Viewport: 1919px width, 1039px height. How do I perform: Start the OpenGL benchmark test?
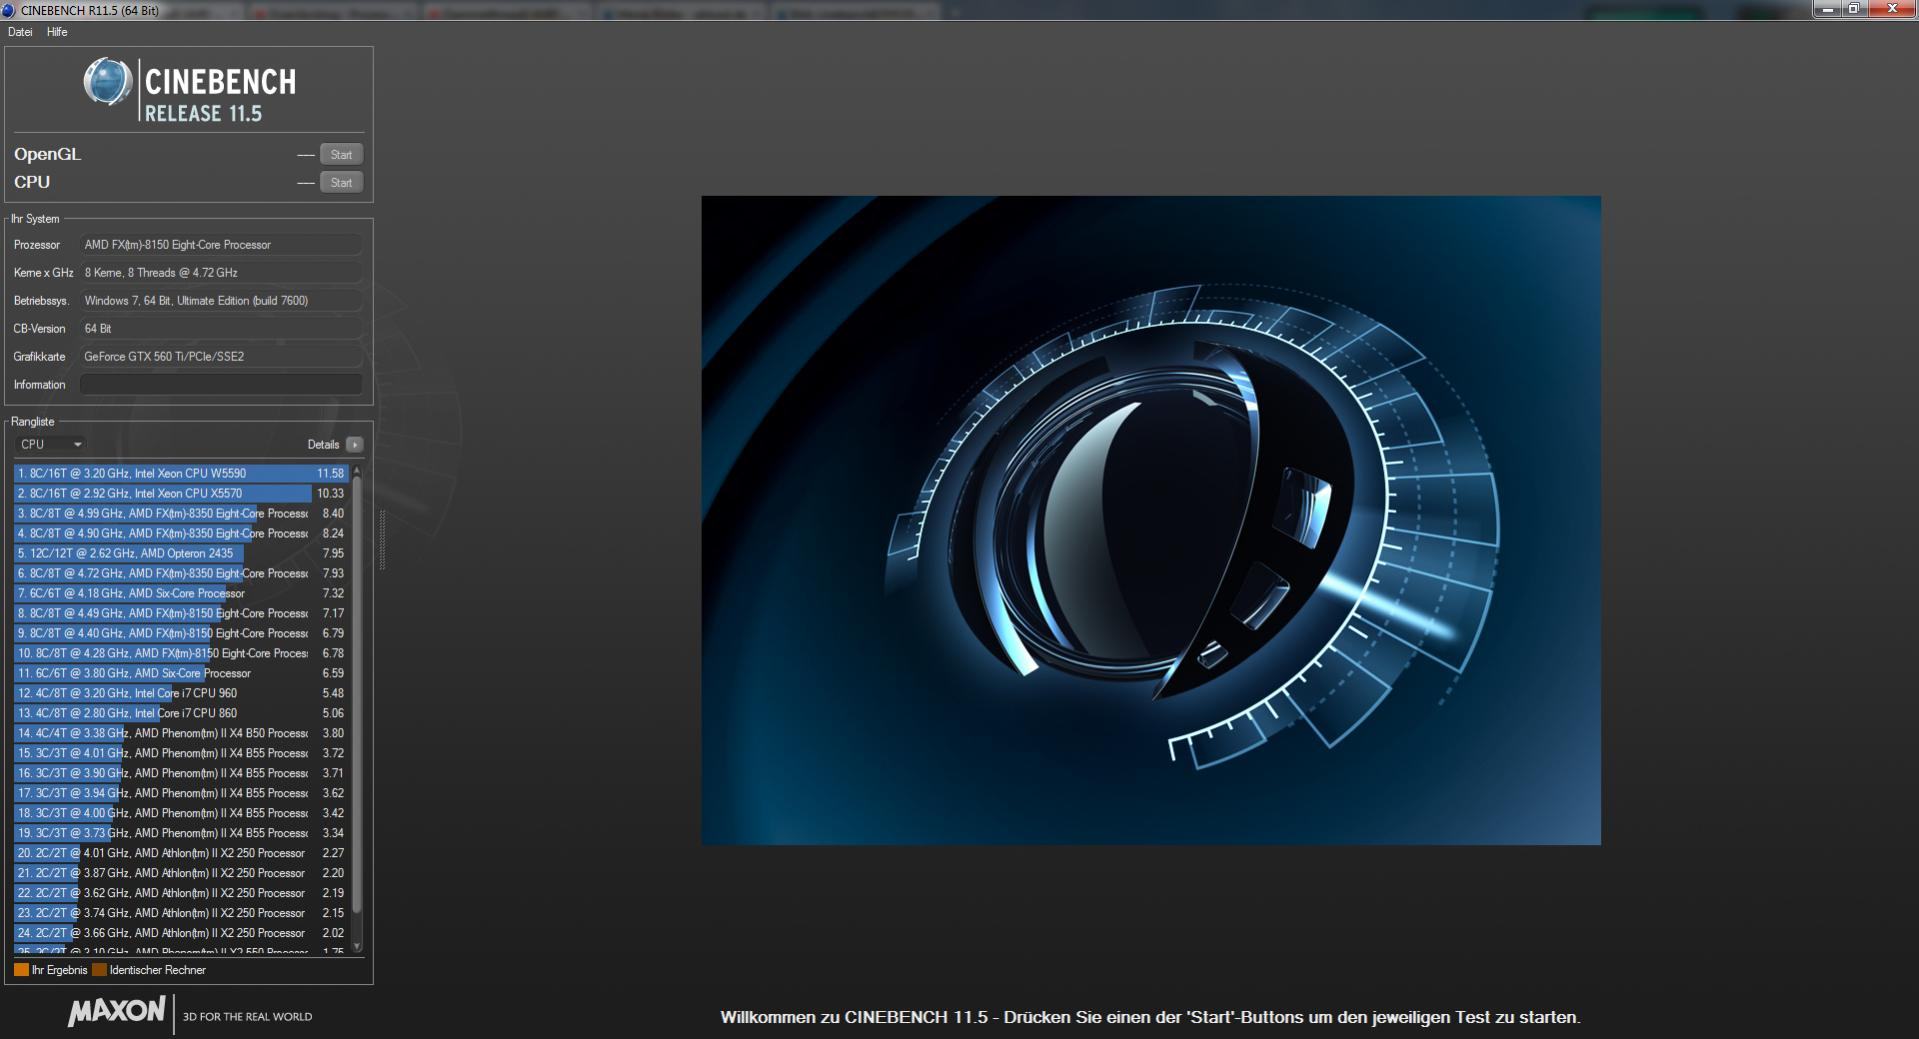(341, 154)
